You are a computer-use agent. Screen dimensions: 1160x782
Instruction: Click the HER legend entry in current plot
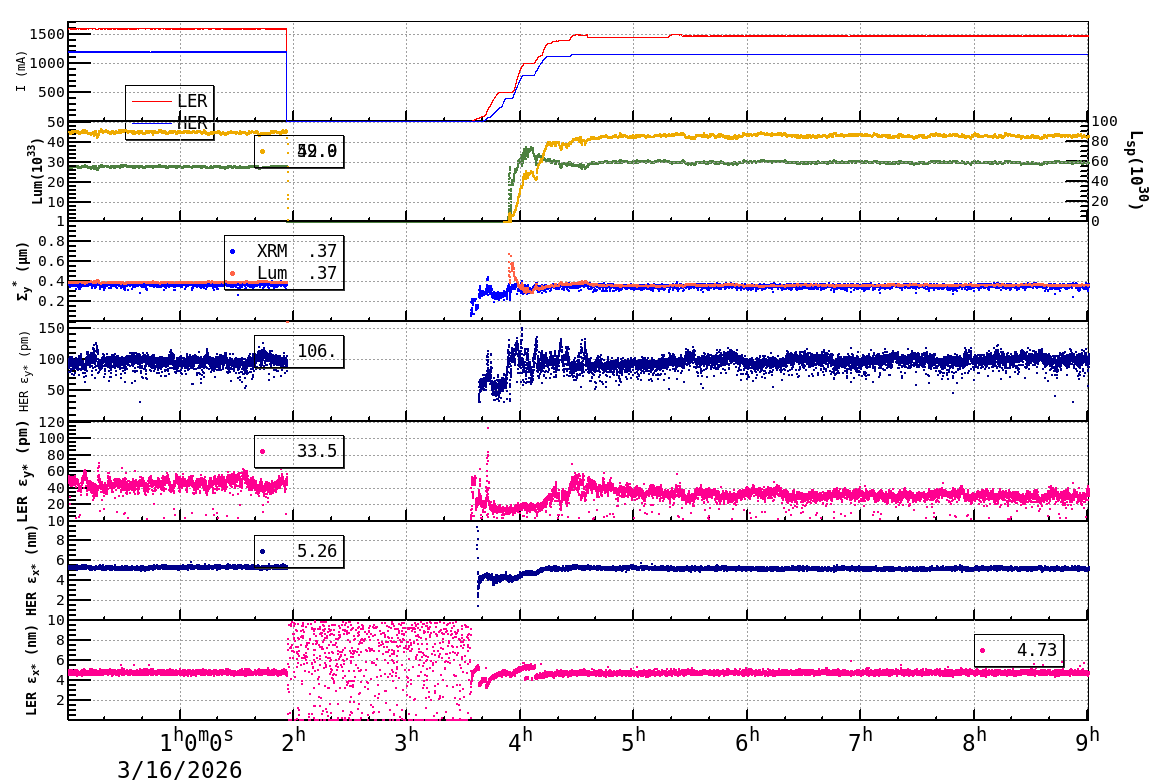coord(170,123)
